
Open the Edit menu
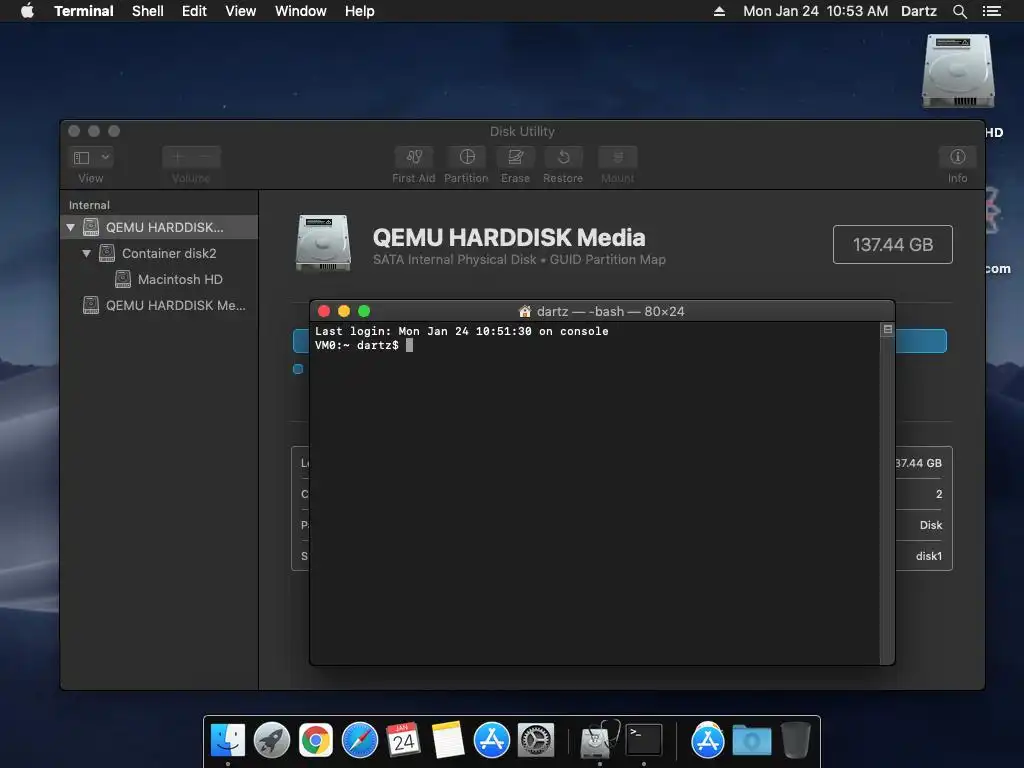pyautogui.click(x=194, y=11)
